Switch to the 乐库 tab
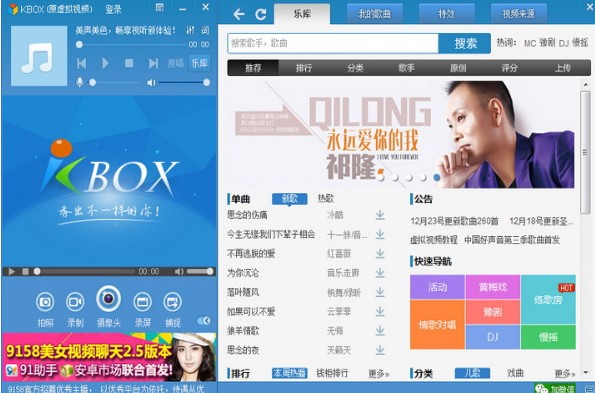The width and height of the screenshot is (595, 393). [302, 14]
